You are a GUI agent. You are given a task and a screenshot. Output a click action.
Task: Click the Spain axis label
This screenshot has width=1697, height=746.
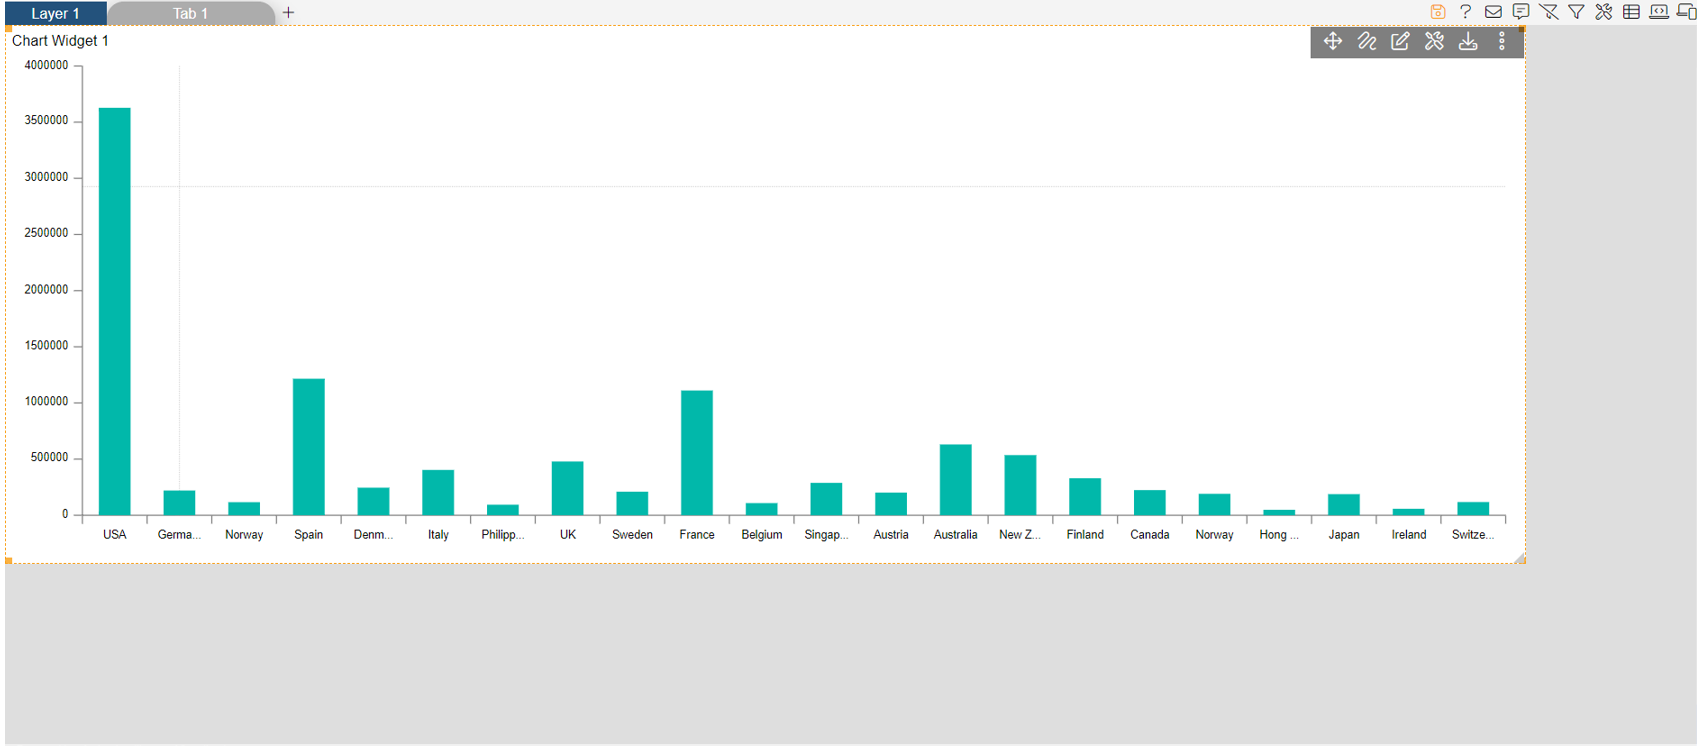click(x=309, y=535)
